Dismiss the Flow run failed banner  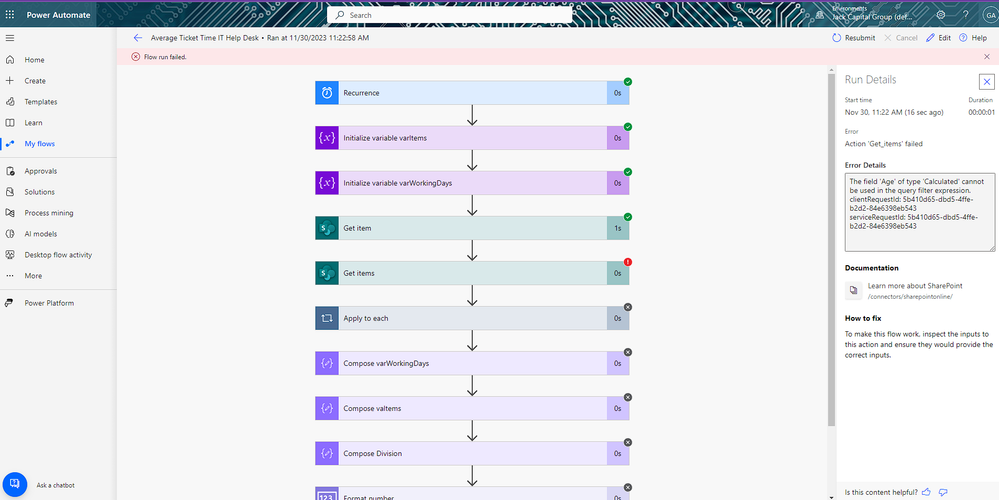pos(987,57)
